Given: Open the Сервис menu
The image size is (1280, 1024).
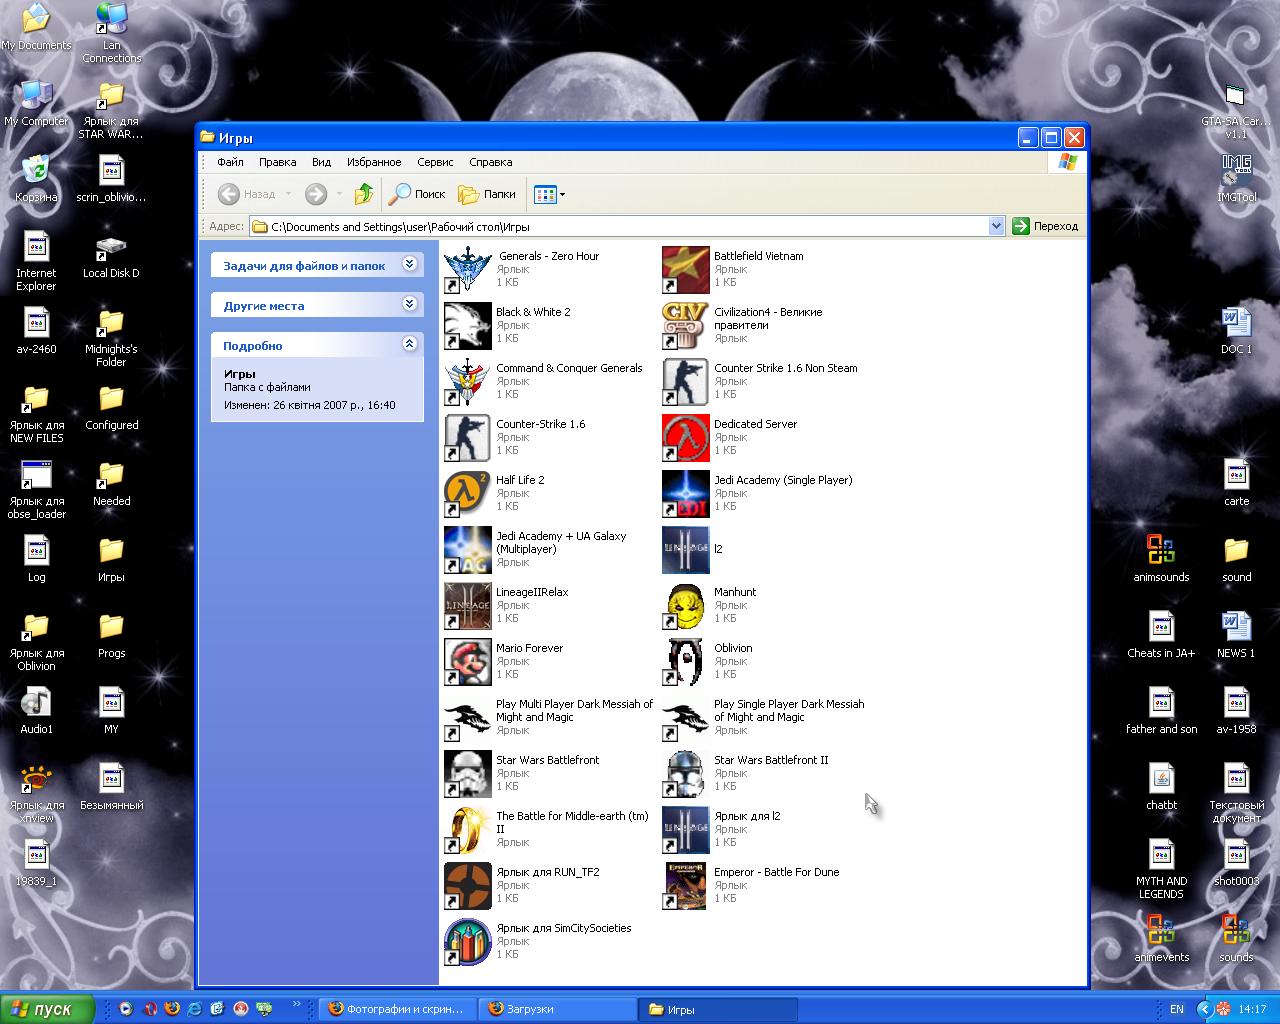Looking at the screenshot, I should point(435,162).
